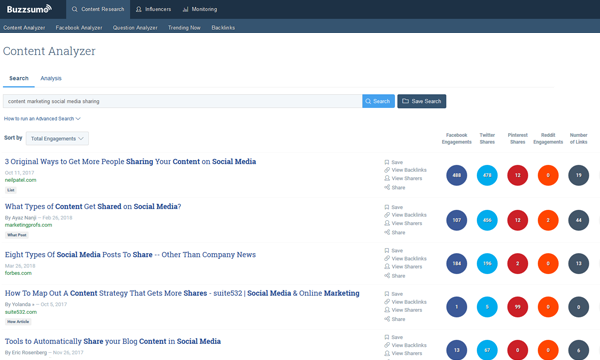
Task: View Sharers for neilpatel.com article
Action: tap(403, 178)
